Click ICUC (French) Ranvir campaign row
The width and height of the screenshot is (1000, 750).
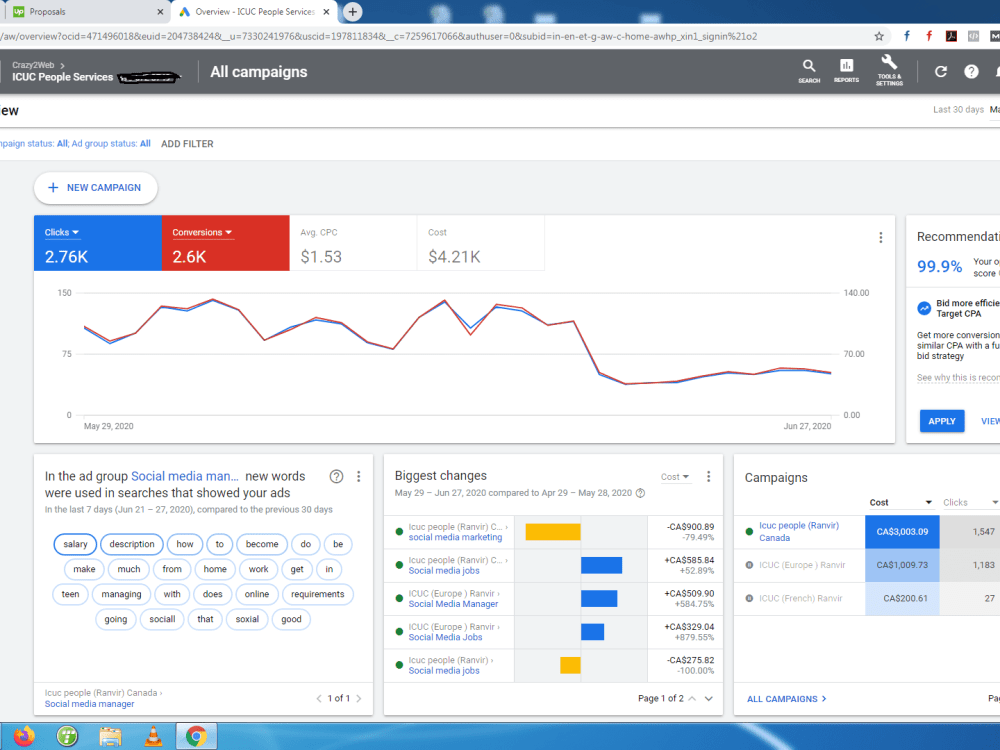(x=800, y=598)
